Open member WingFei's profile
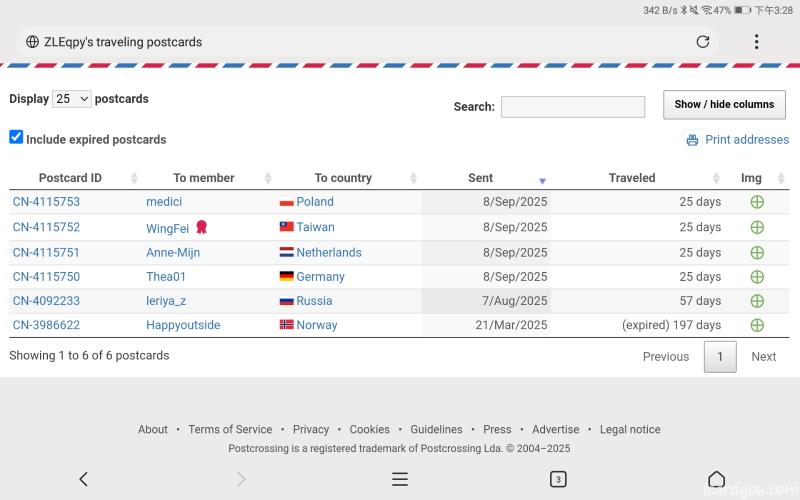The image size is (800, 500). 167,228
